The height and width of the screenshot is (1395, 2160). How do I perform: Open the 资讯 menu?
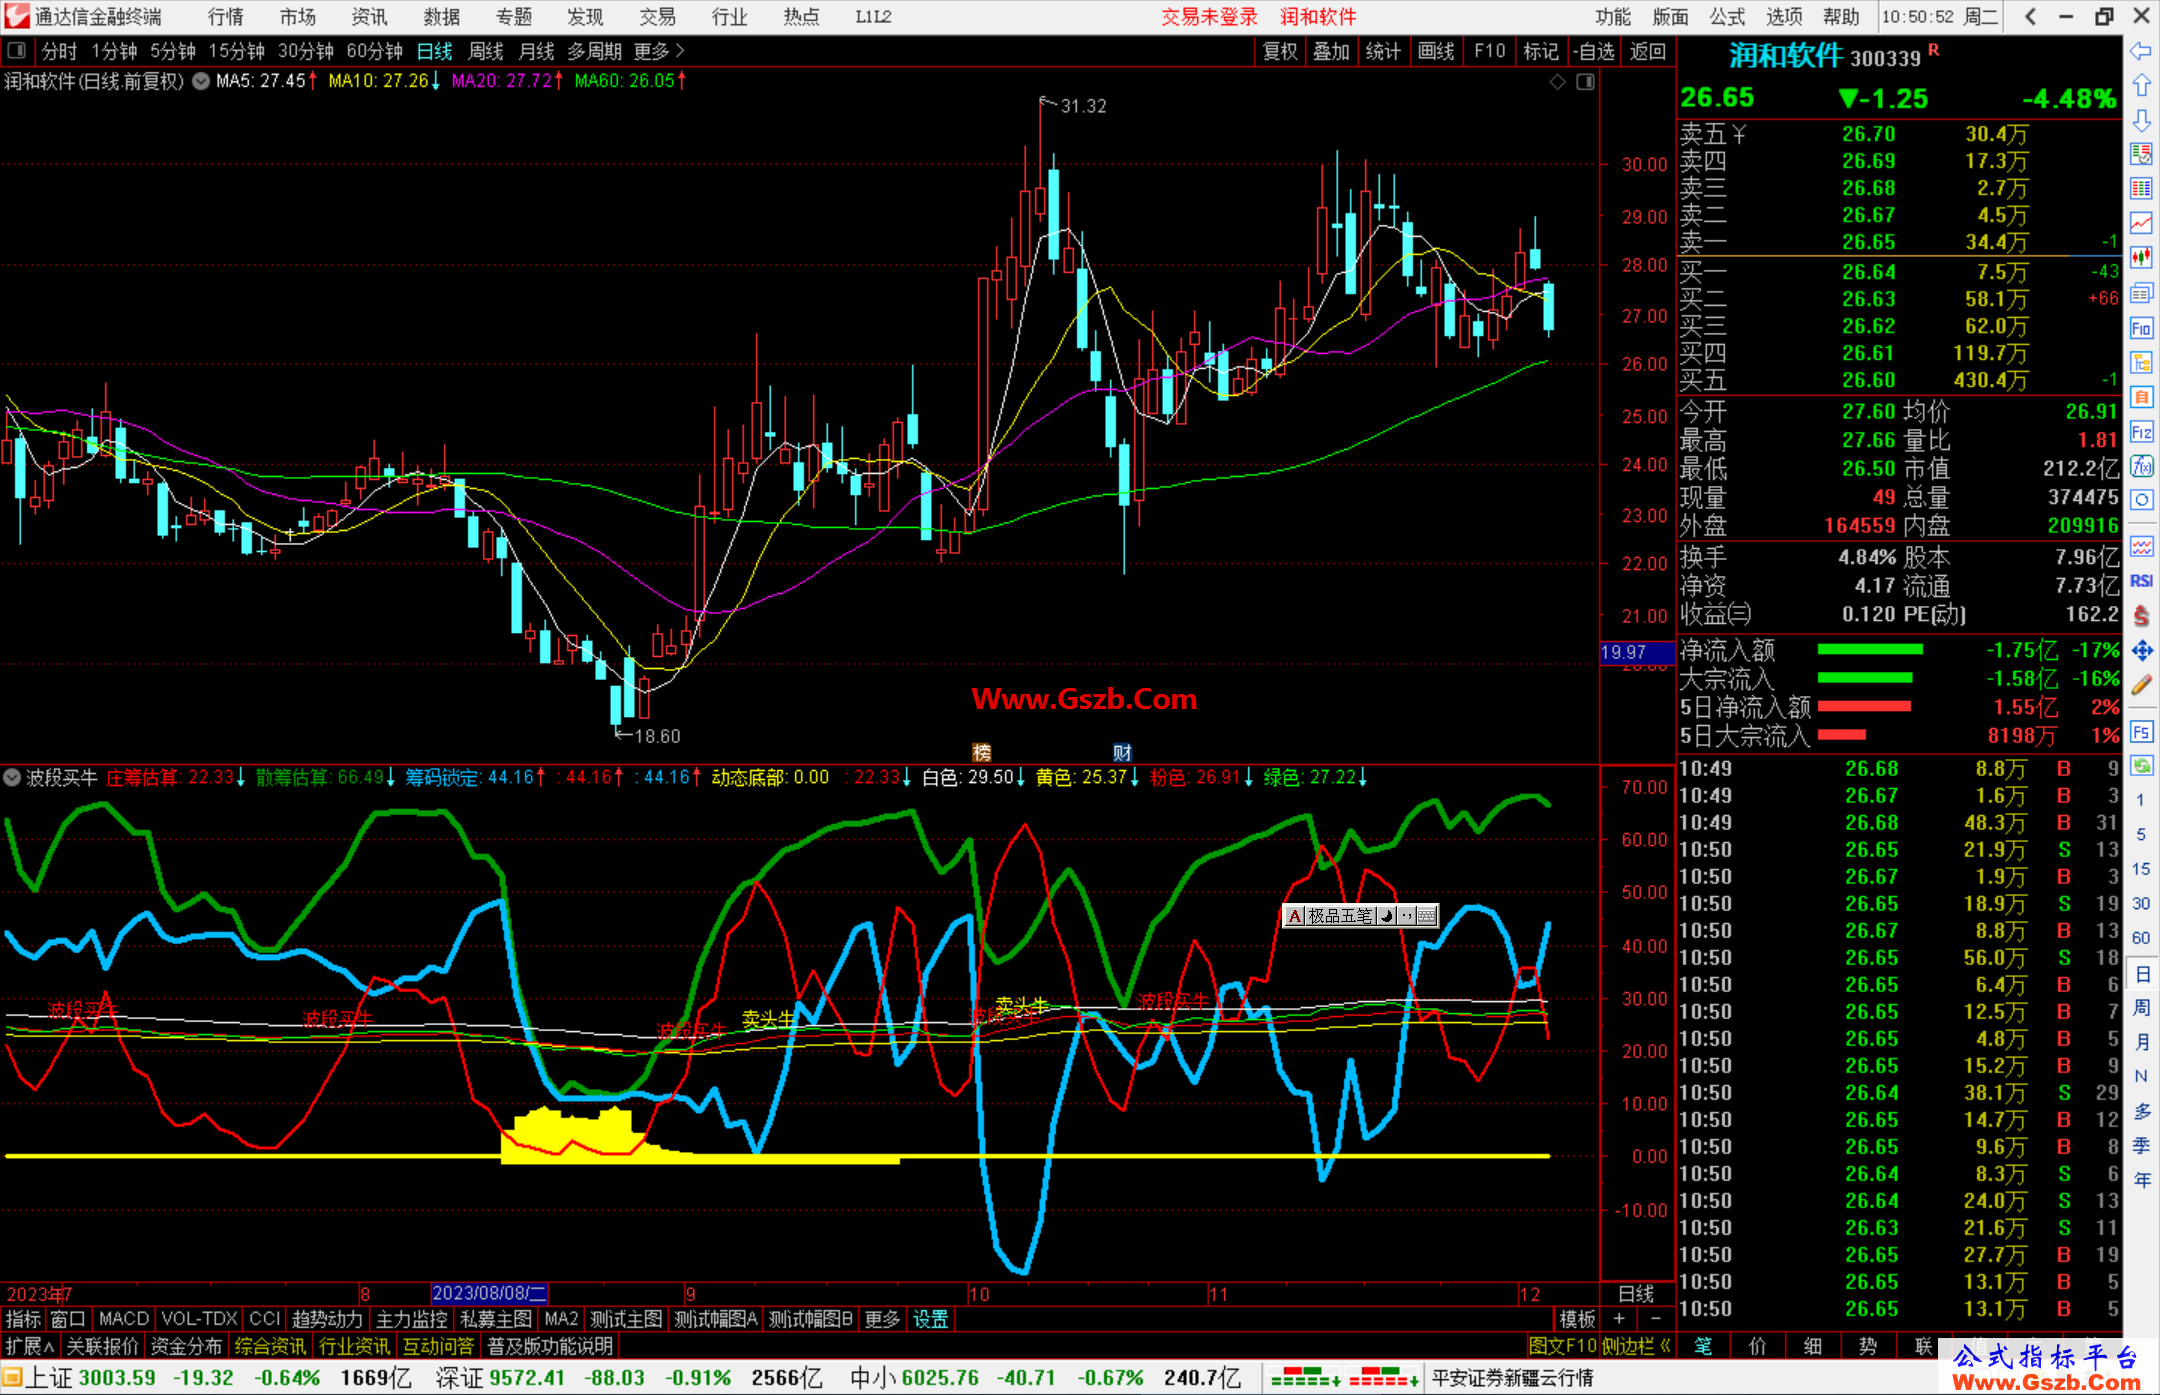coord(370,17)
